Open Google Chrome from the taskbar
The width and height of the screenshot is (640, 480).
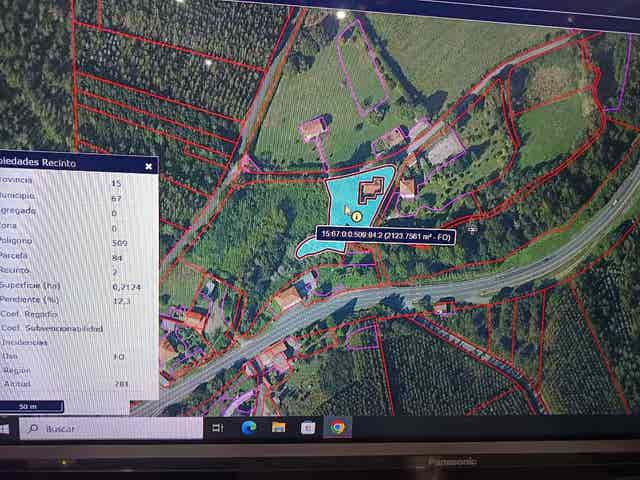pos(338,427)
